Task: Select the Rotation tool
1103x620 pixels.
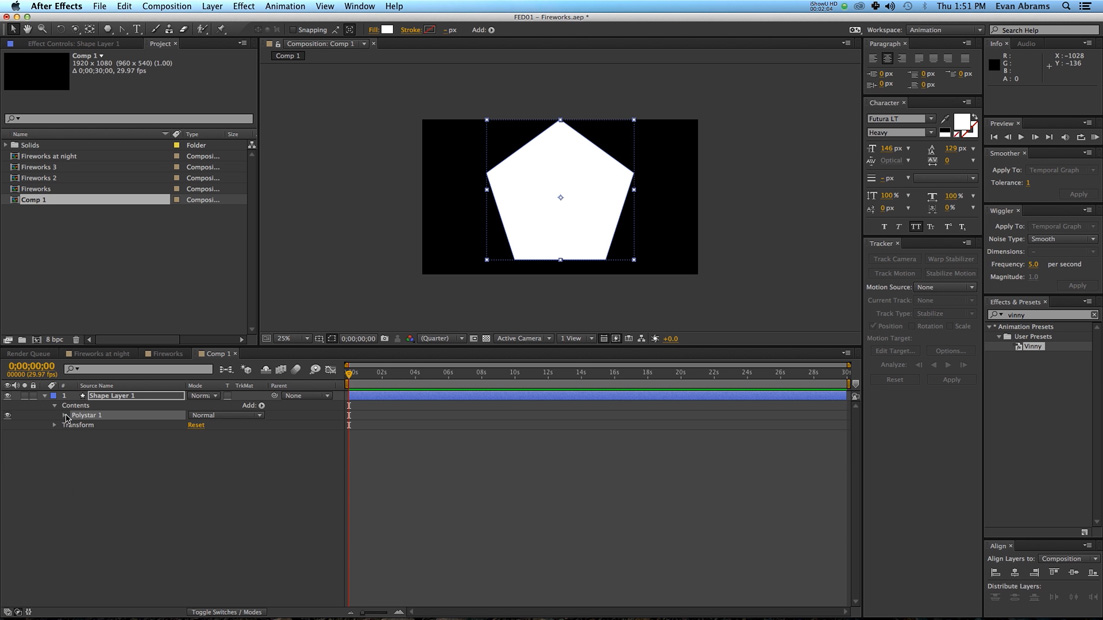Action: (60, 30)
